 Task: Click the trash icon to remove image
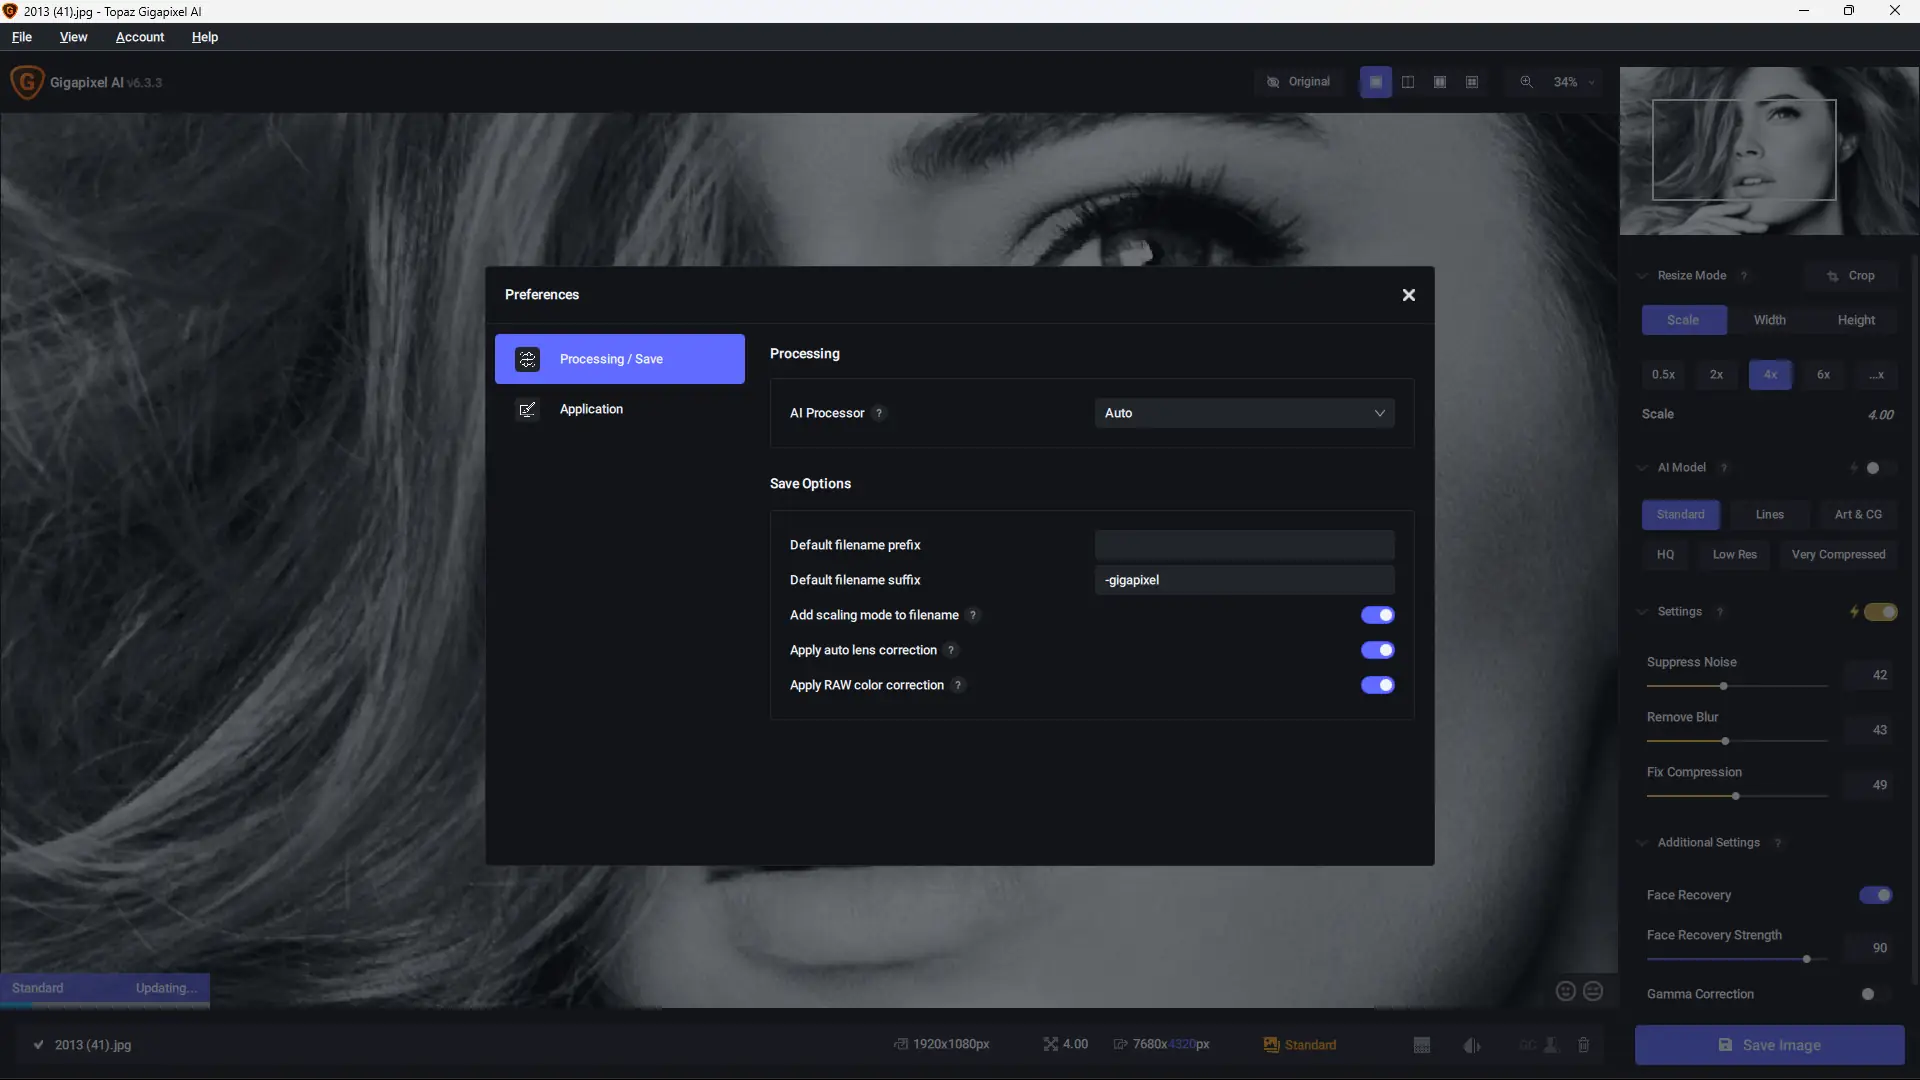1584,1045
